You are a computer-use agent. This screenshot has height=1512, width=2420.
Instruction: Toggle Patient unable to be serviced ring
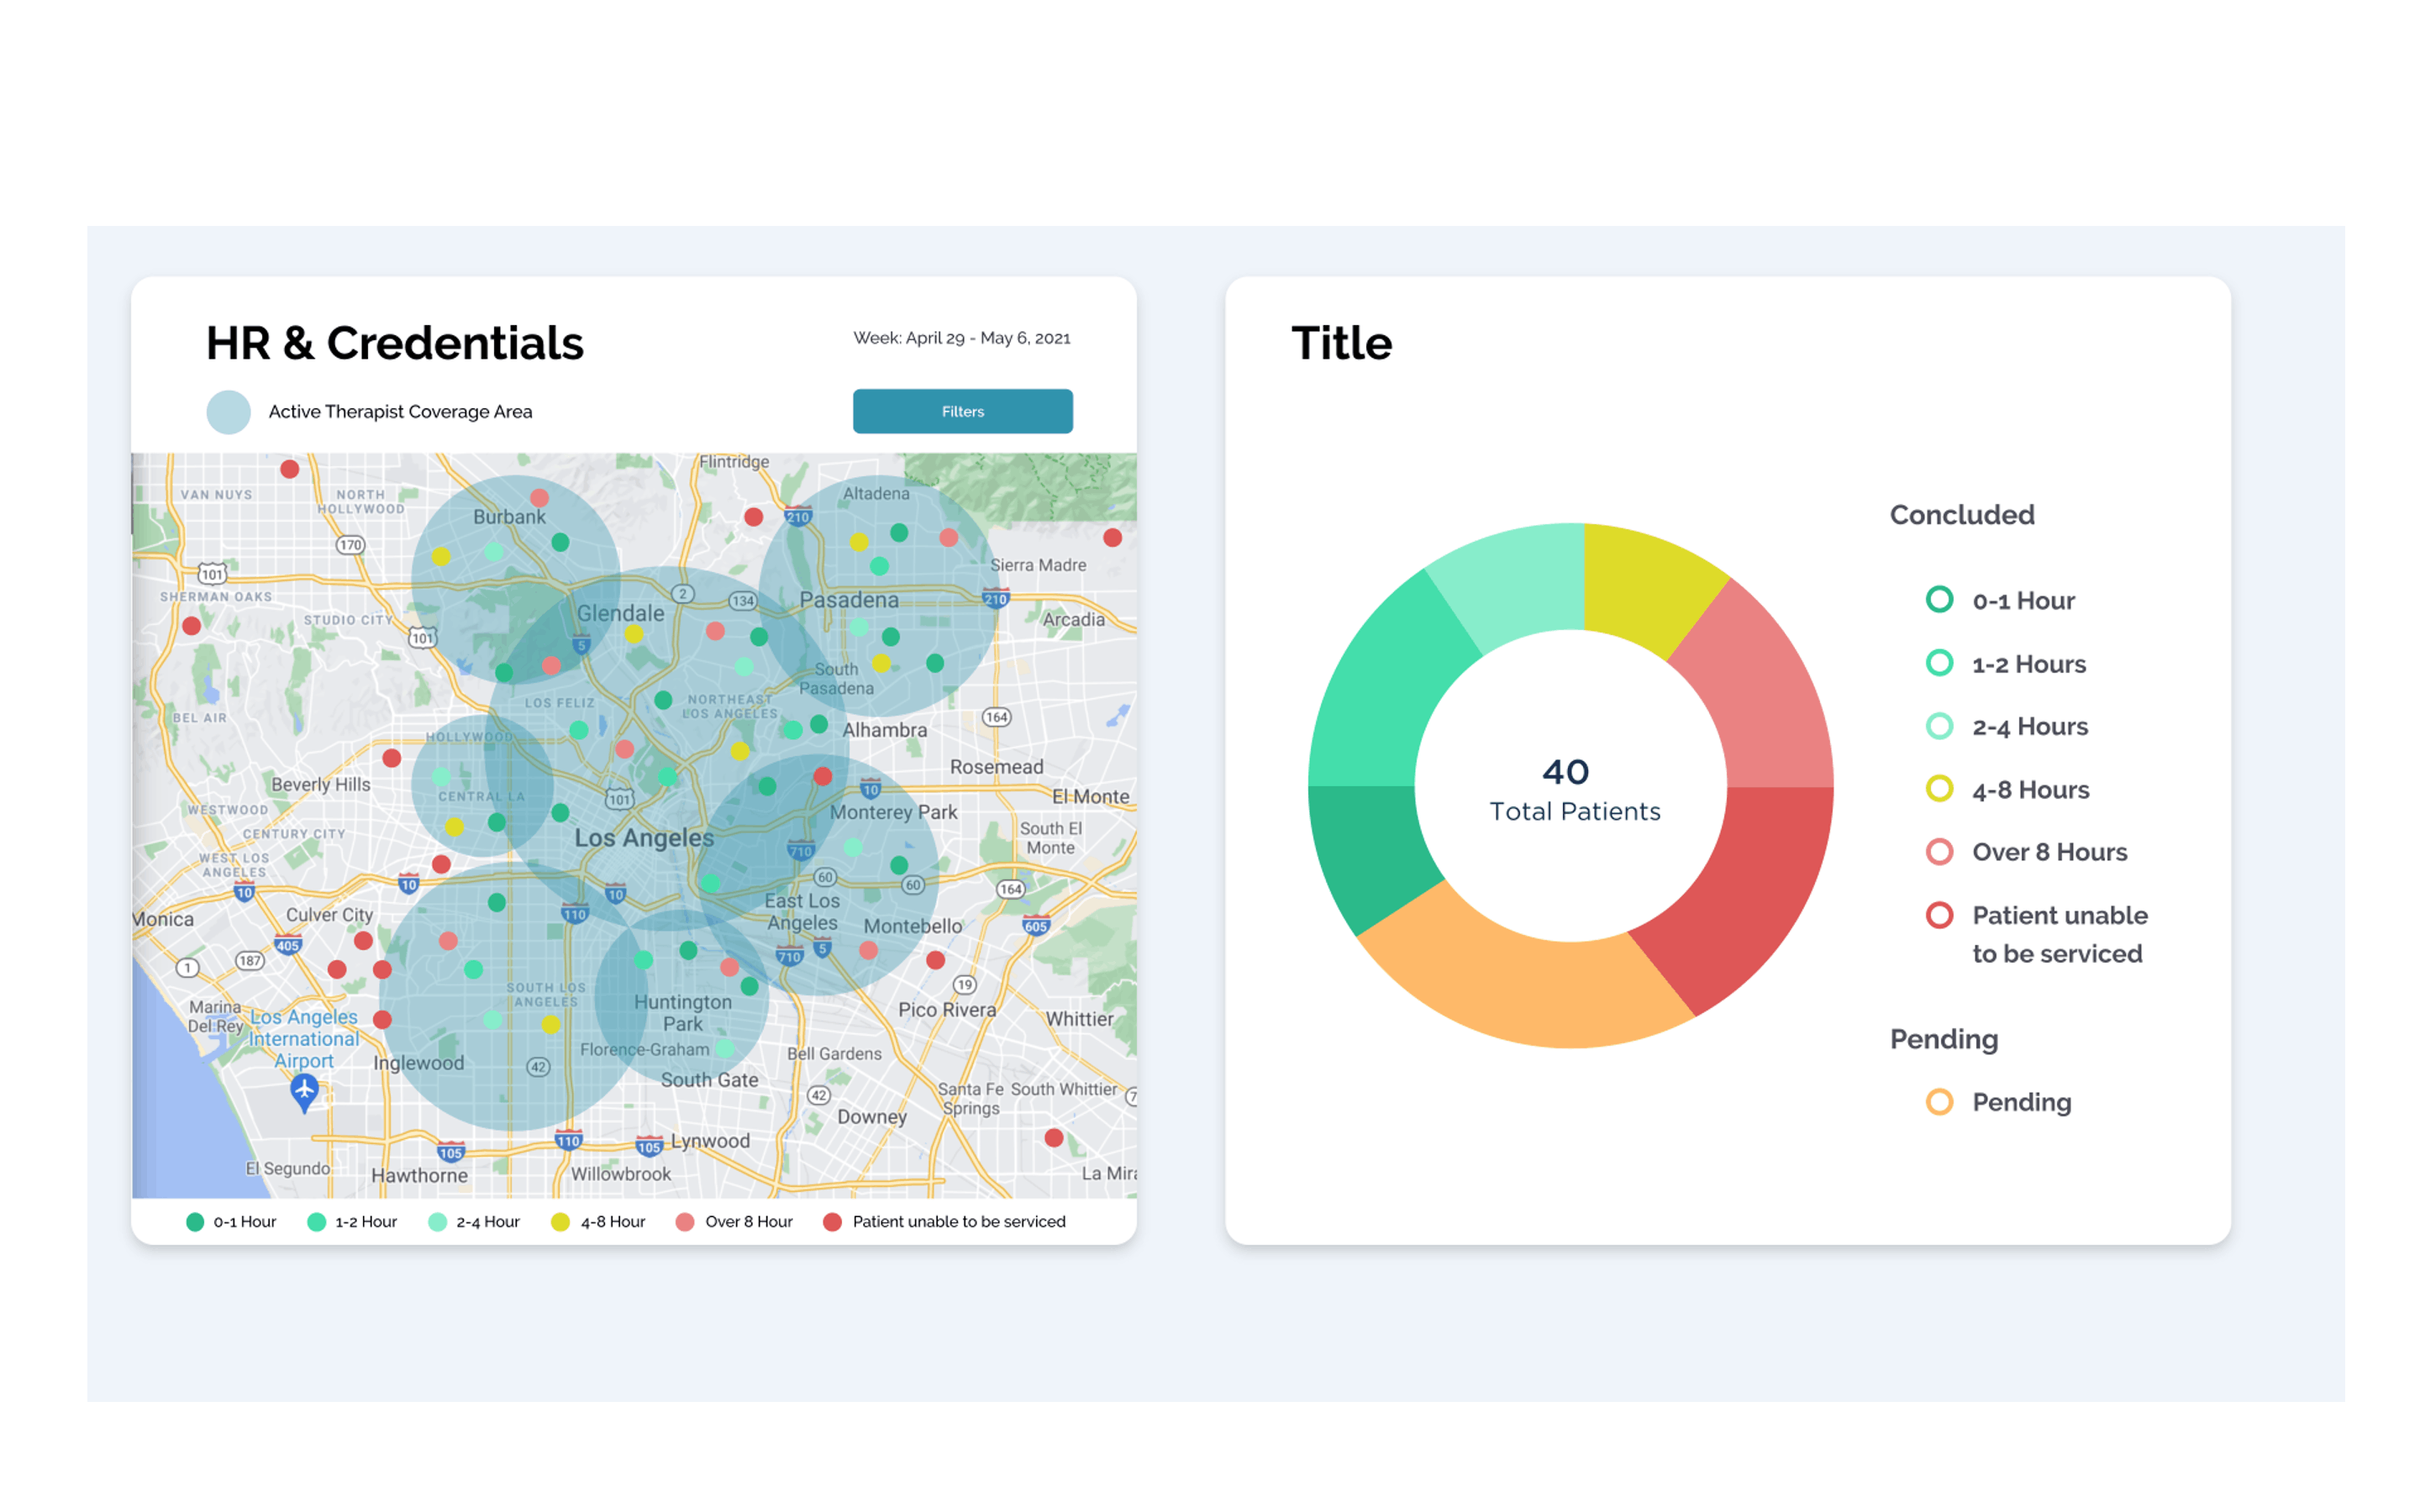point(1939,915)
